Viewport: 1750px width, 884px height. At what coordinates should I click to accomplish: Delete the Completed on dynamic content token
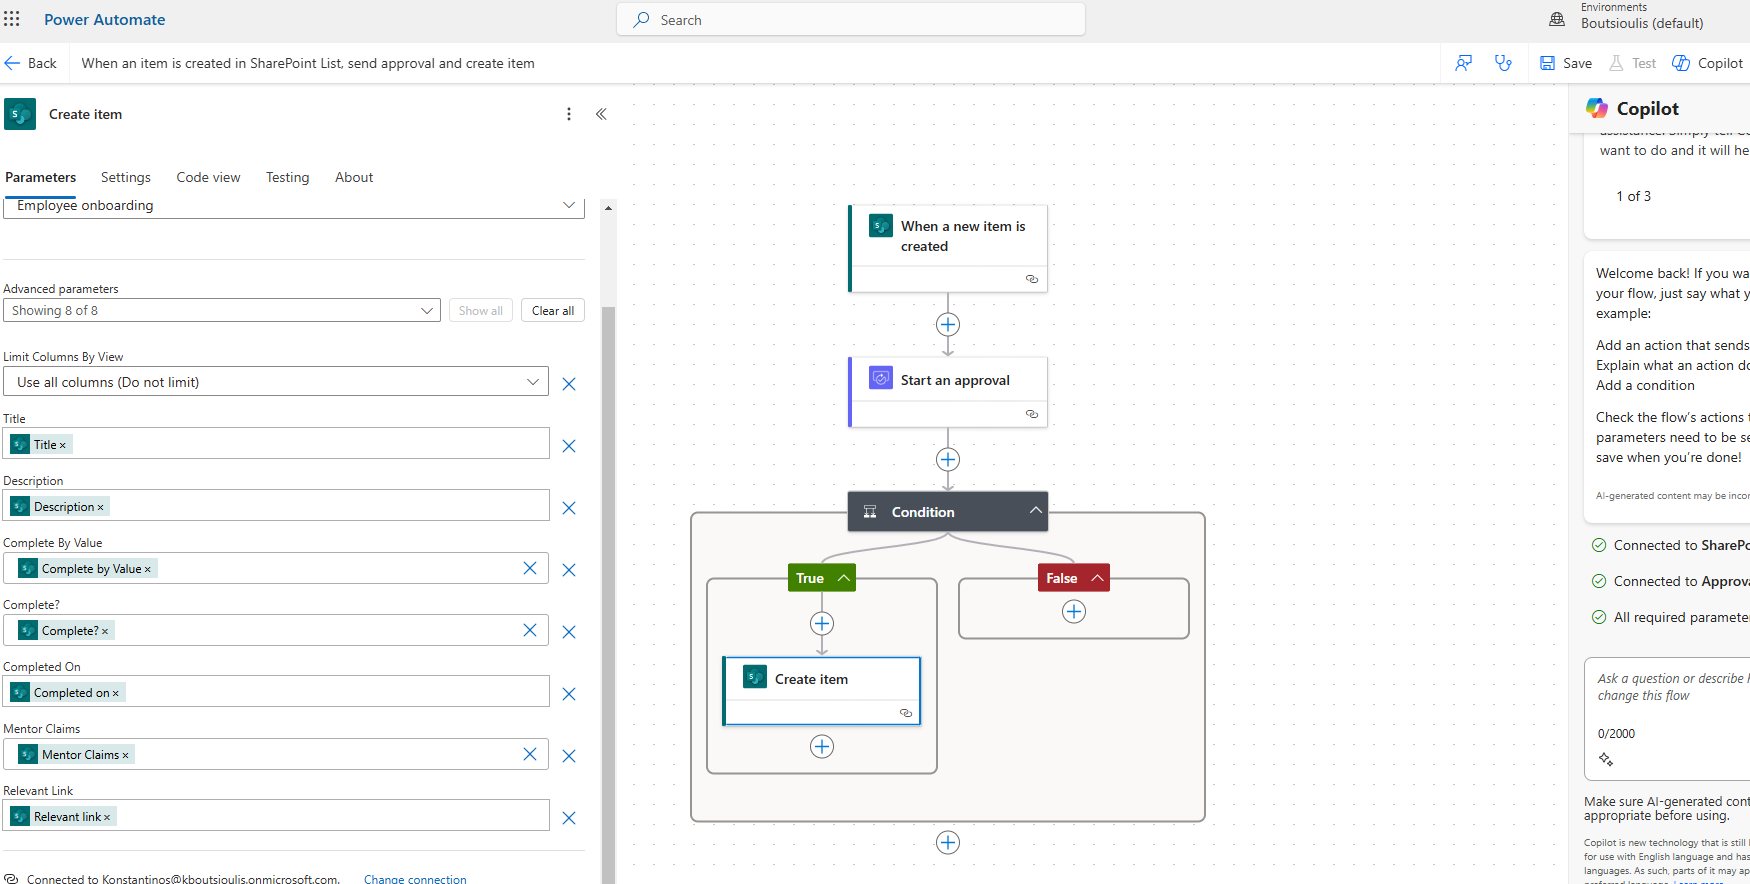point(115,693)
